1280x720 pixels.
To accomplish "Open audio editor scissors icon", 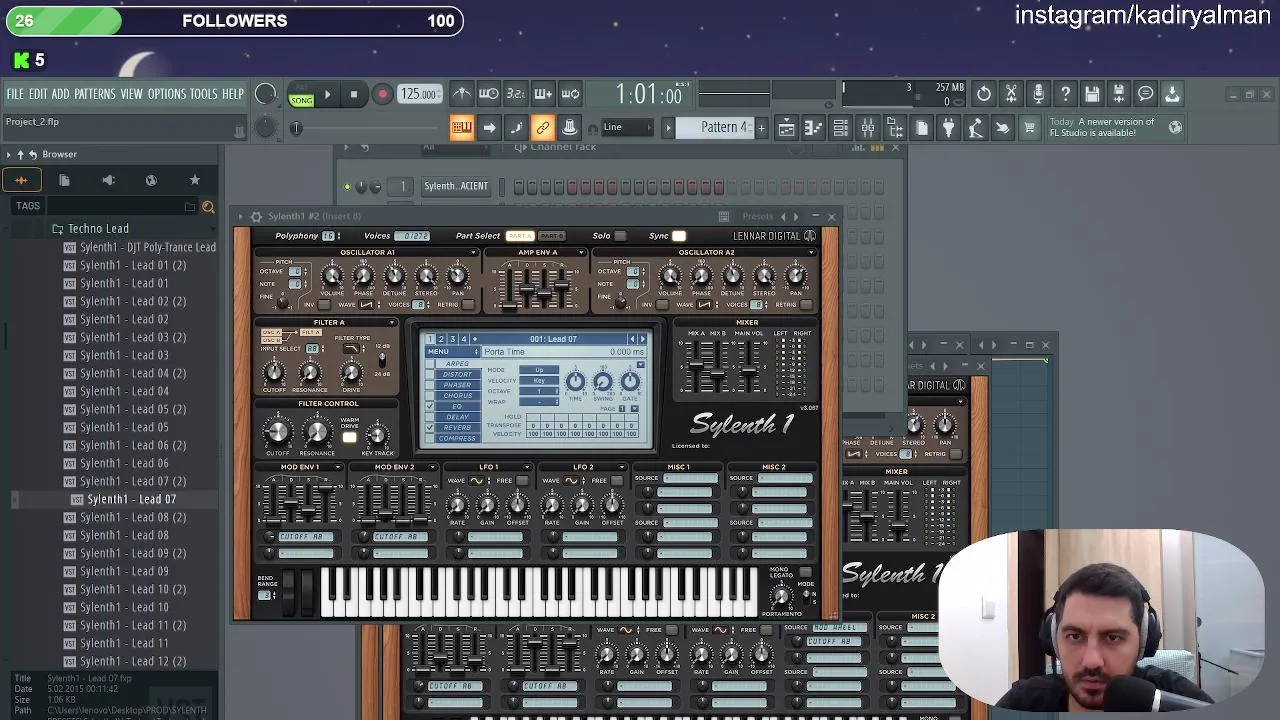I will pyautogui.click(x=1011, y=94).
